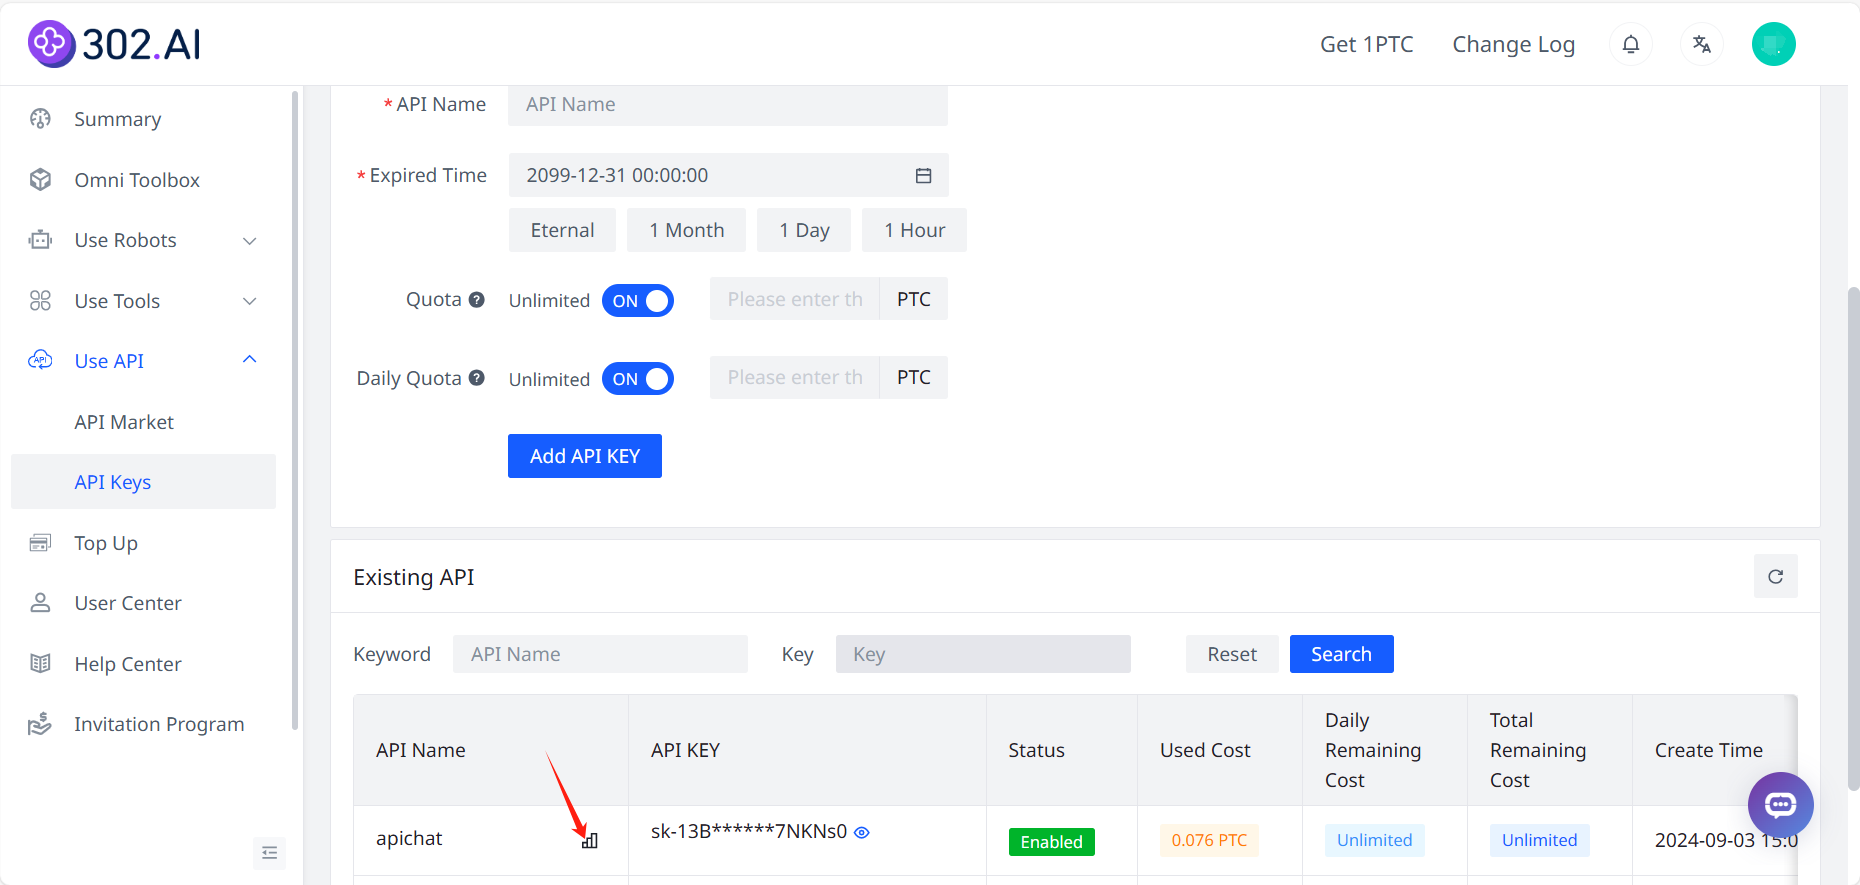Click the Omni Toolbox cube icon
The image size is (1860, 885).
pyautogui.click(x=40, y=180)
